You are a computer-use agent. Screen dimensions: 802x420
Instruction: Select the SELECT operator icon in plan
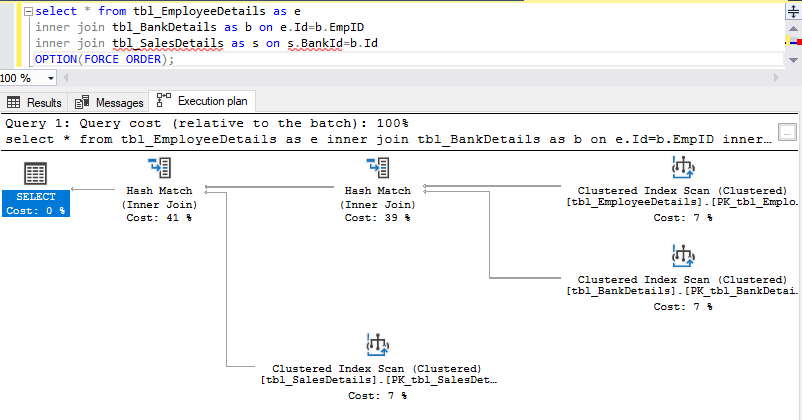pyautogui.click(x=35, y=173)
